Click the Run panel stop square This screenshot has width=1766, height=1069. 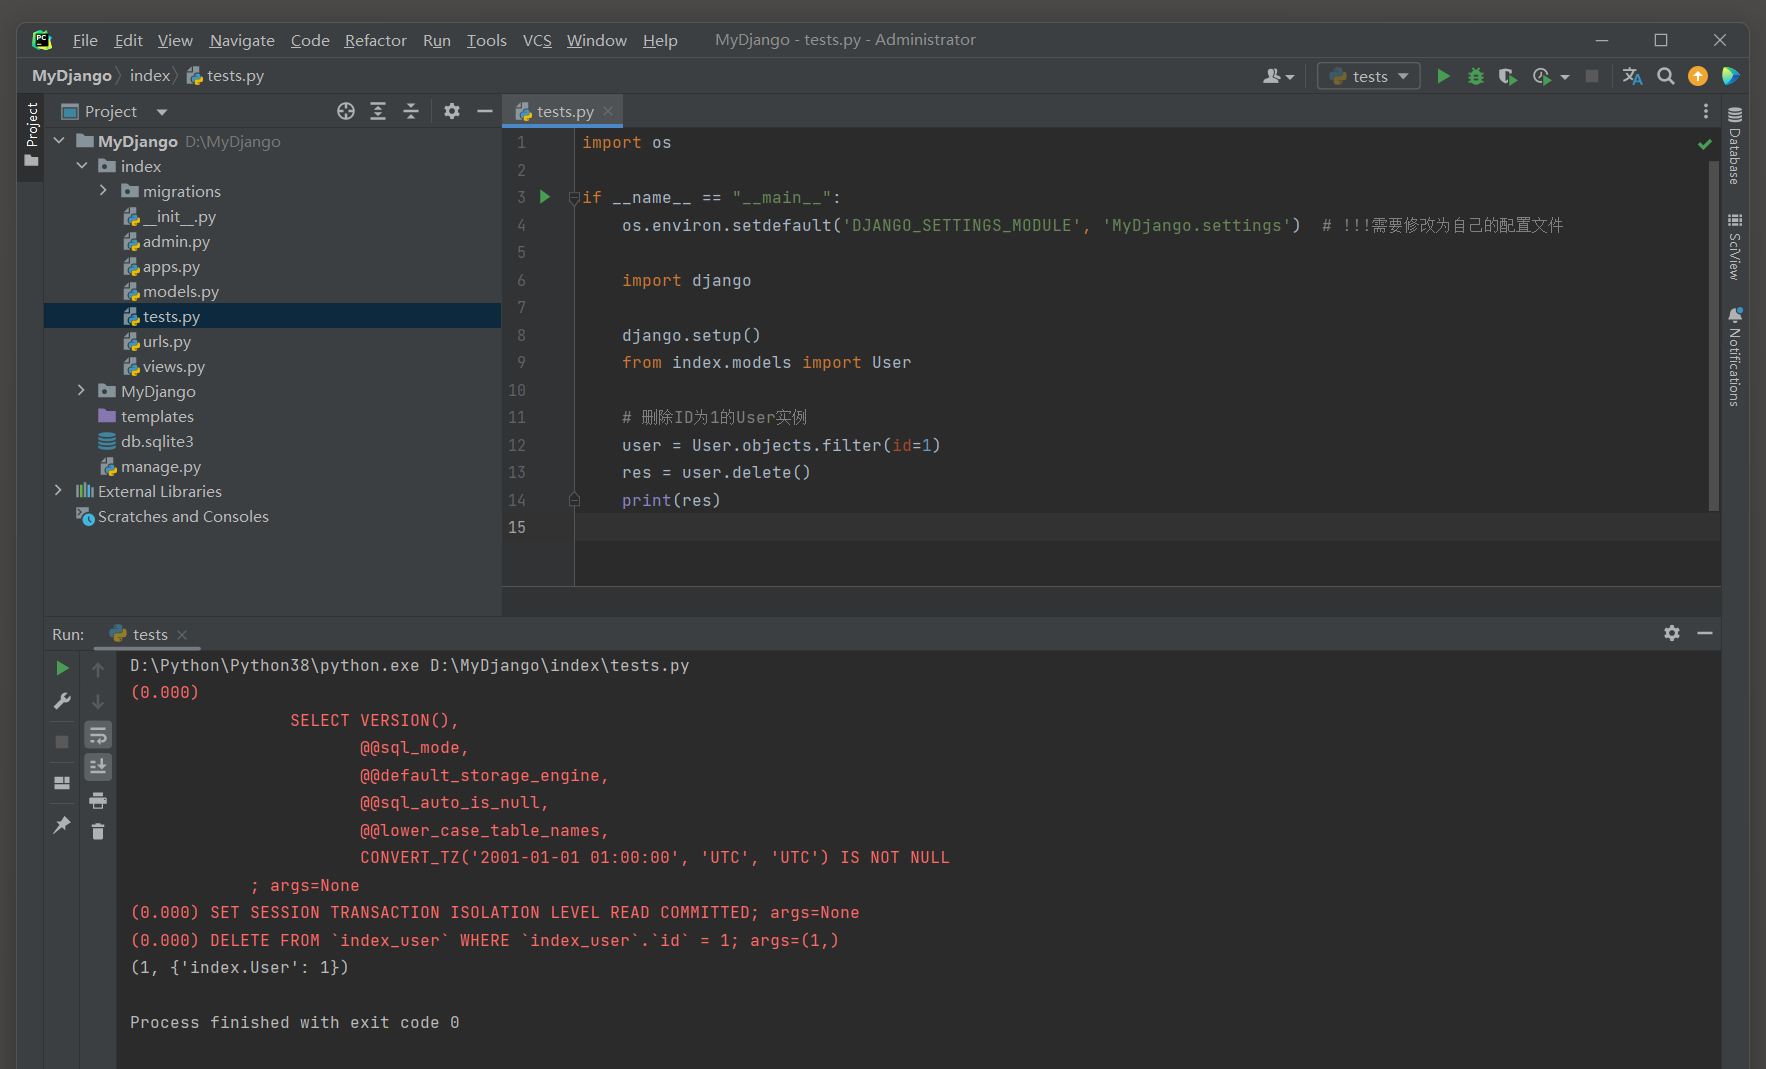[x=62, y=742]
